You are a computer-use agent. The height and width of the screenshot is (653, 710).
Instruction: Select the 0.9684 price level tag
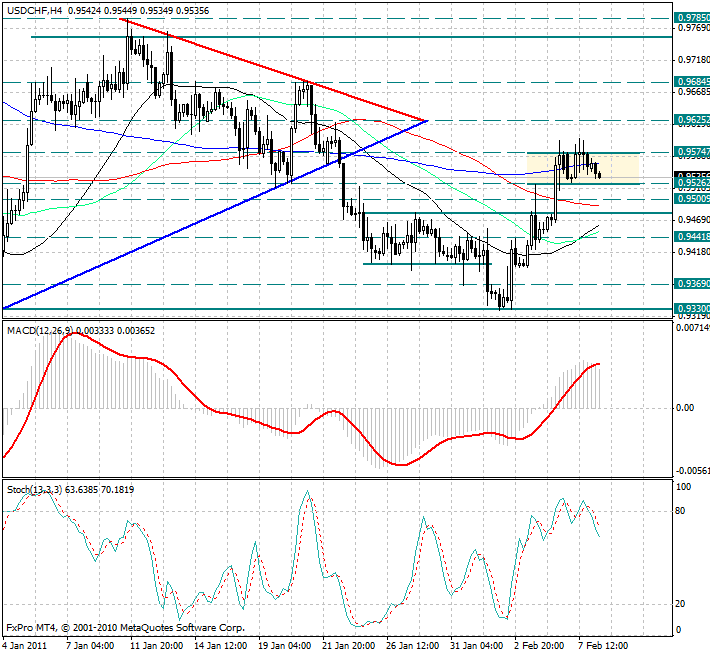click(x=690, y=81)
